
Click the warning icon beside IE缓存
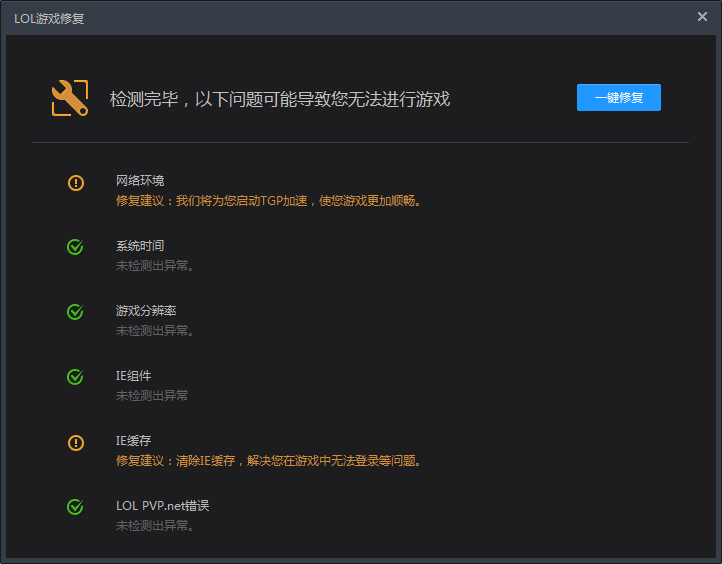[x=76, y=443]
